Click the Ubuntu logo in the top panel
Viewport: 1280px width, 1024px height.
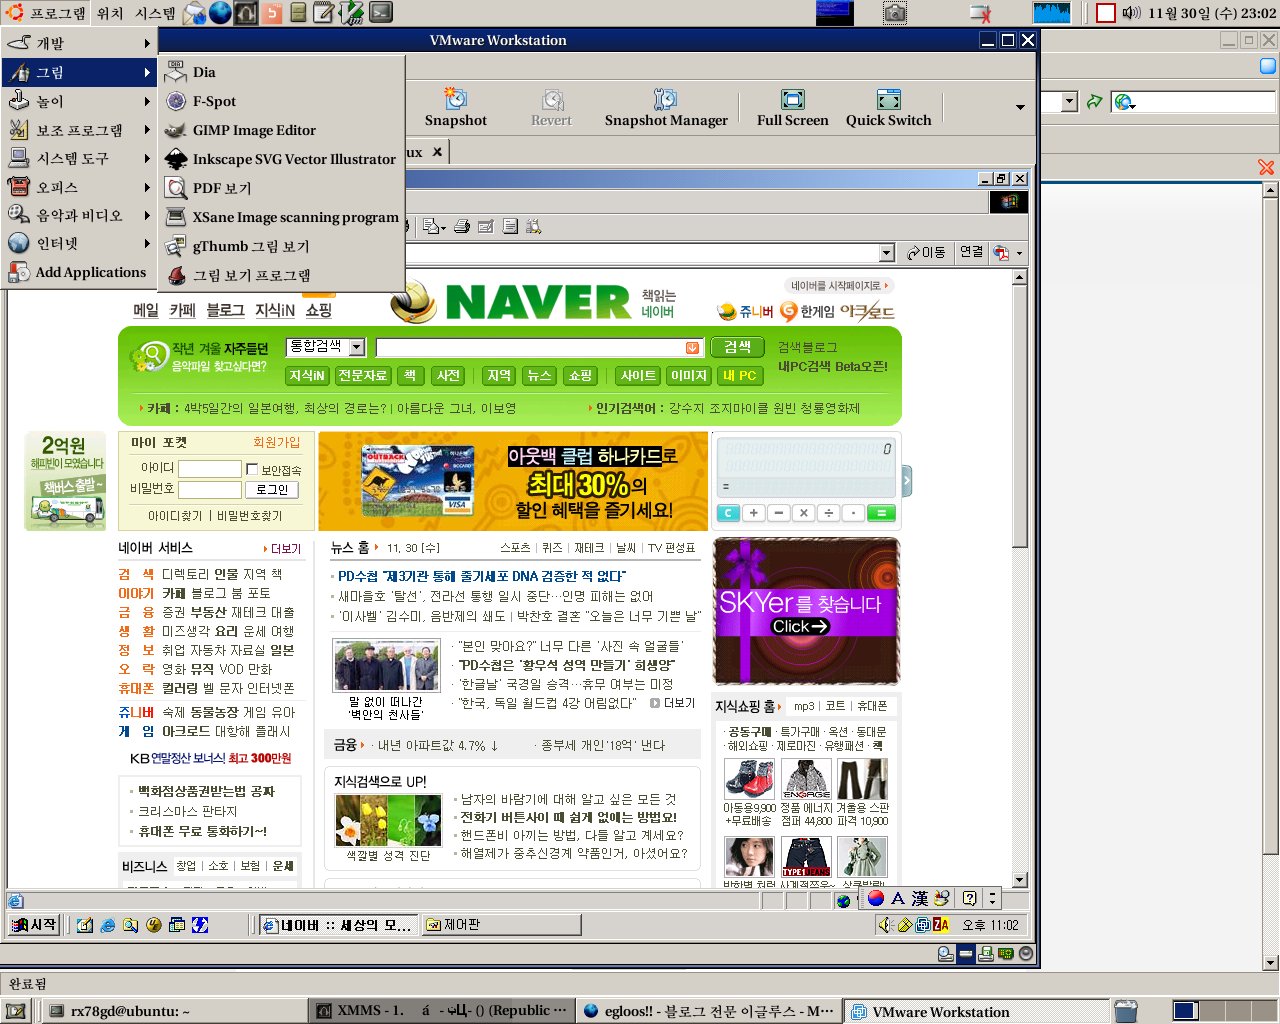coord(14,13)
